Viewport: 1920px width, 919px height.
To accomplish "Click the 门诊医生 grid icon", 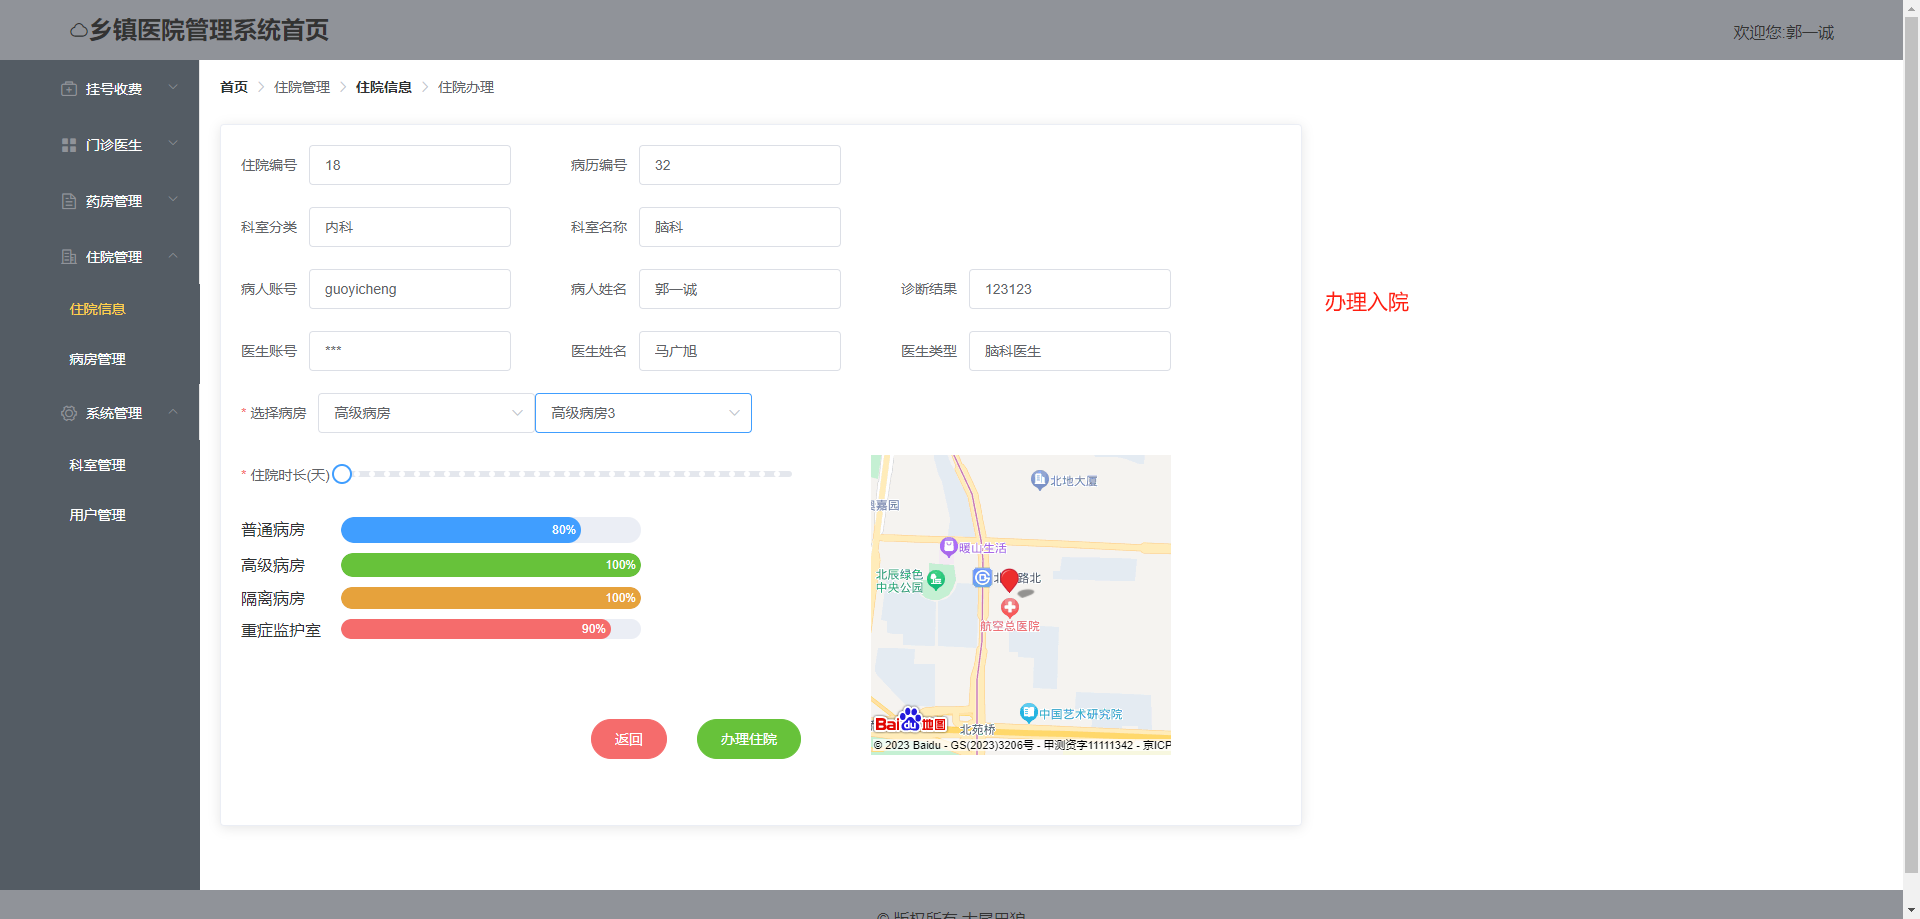I will [x=69, y=145].
